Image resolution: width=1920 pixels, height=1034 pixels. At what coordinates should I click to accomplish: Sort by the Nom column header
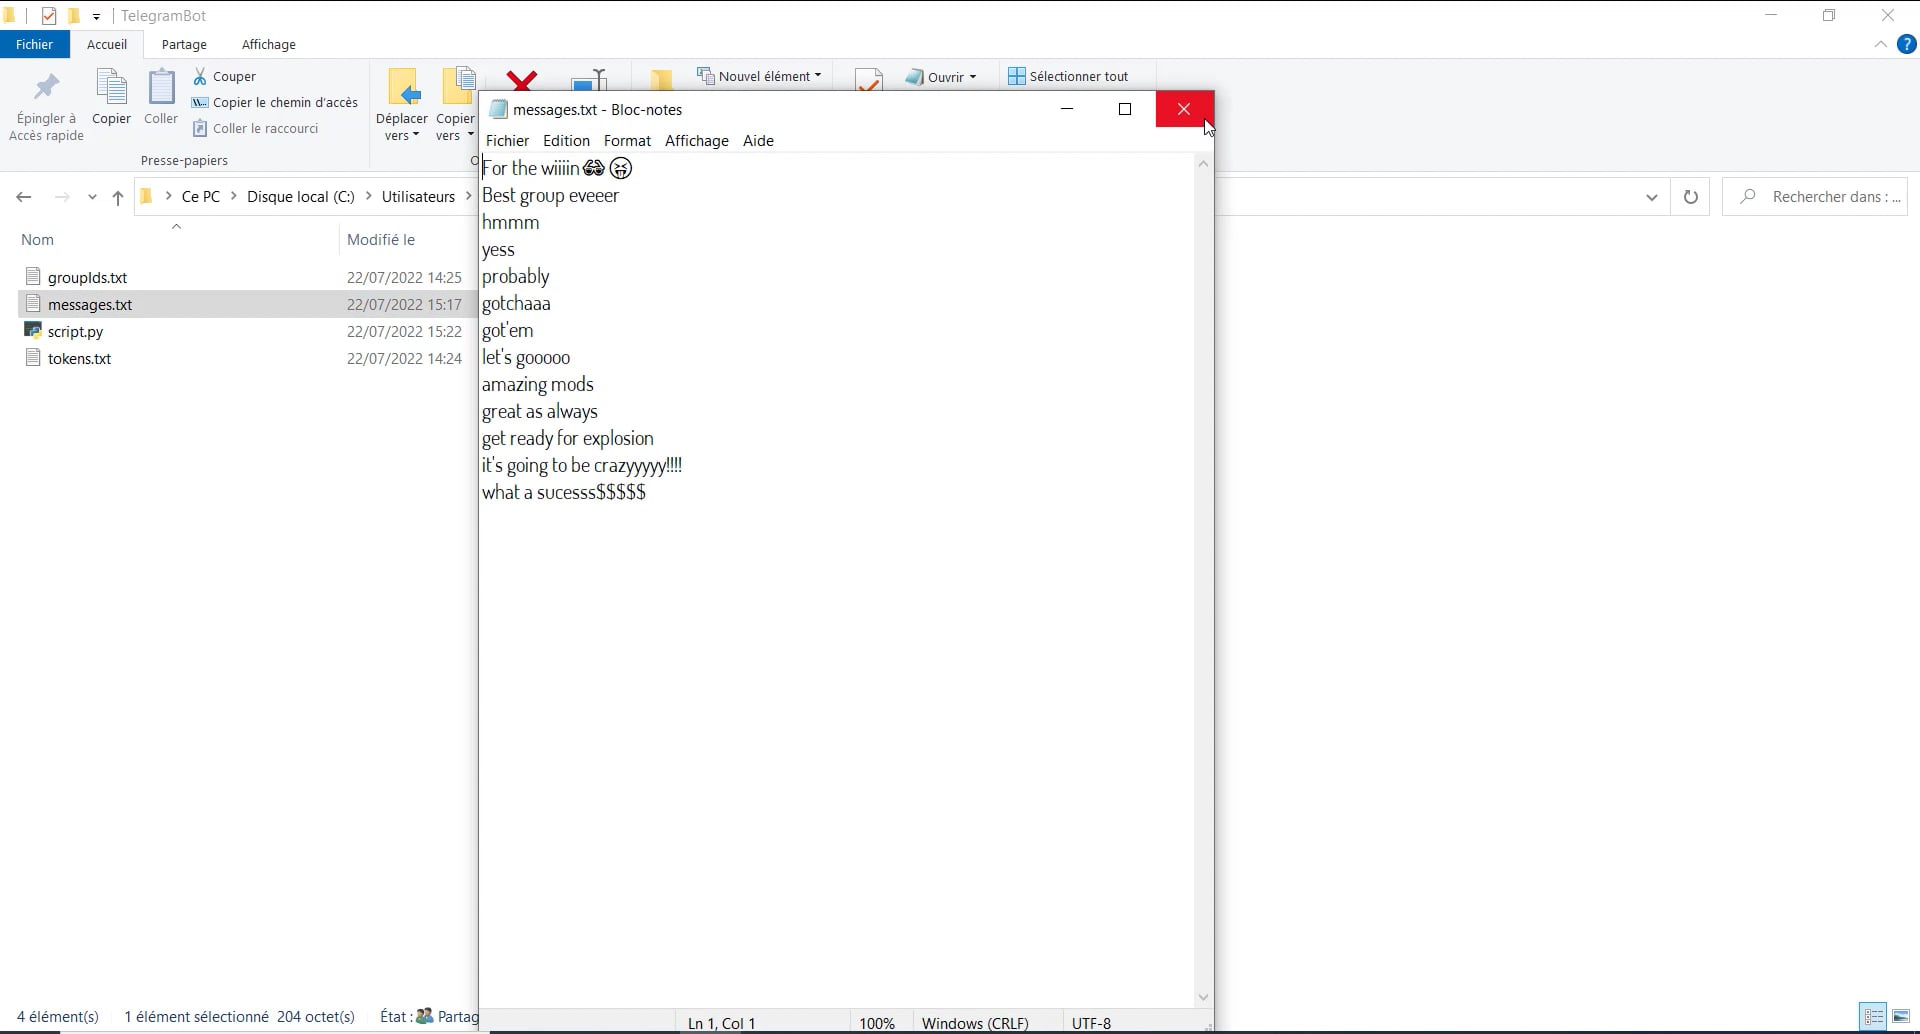[38, 239]
